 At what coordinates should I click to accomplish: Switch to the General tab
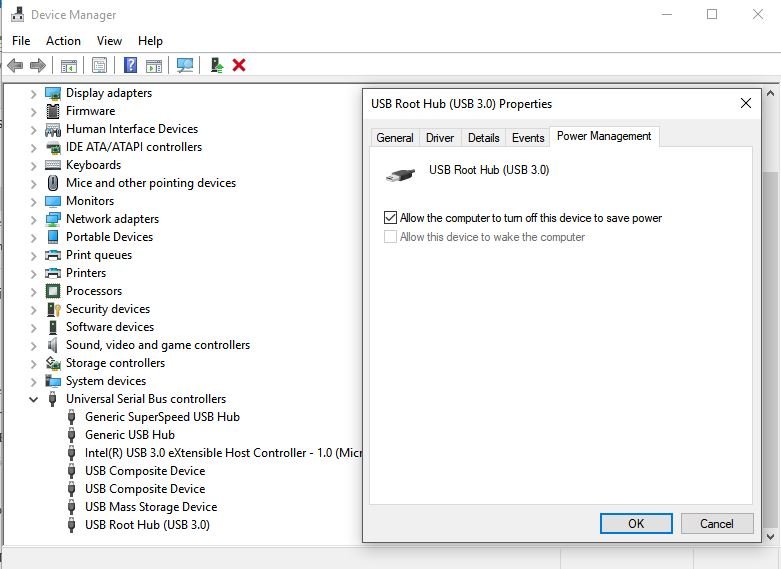pyautogui.click(x=395, y=138)
